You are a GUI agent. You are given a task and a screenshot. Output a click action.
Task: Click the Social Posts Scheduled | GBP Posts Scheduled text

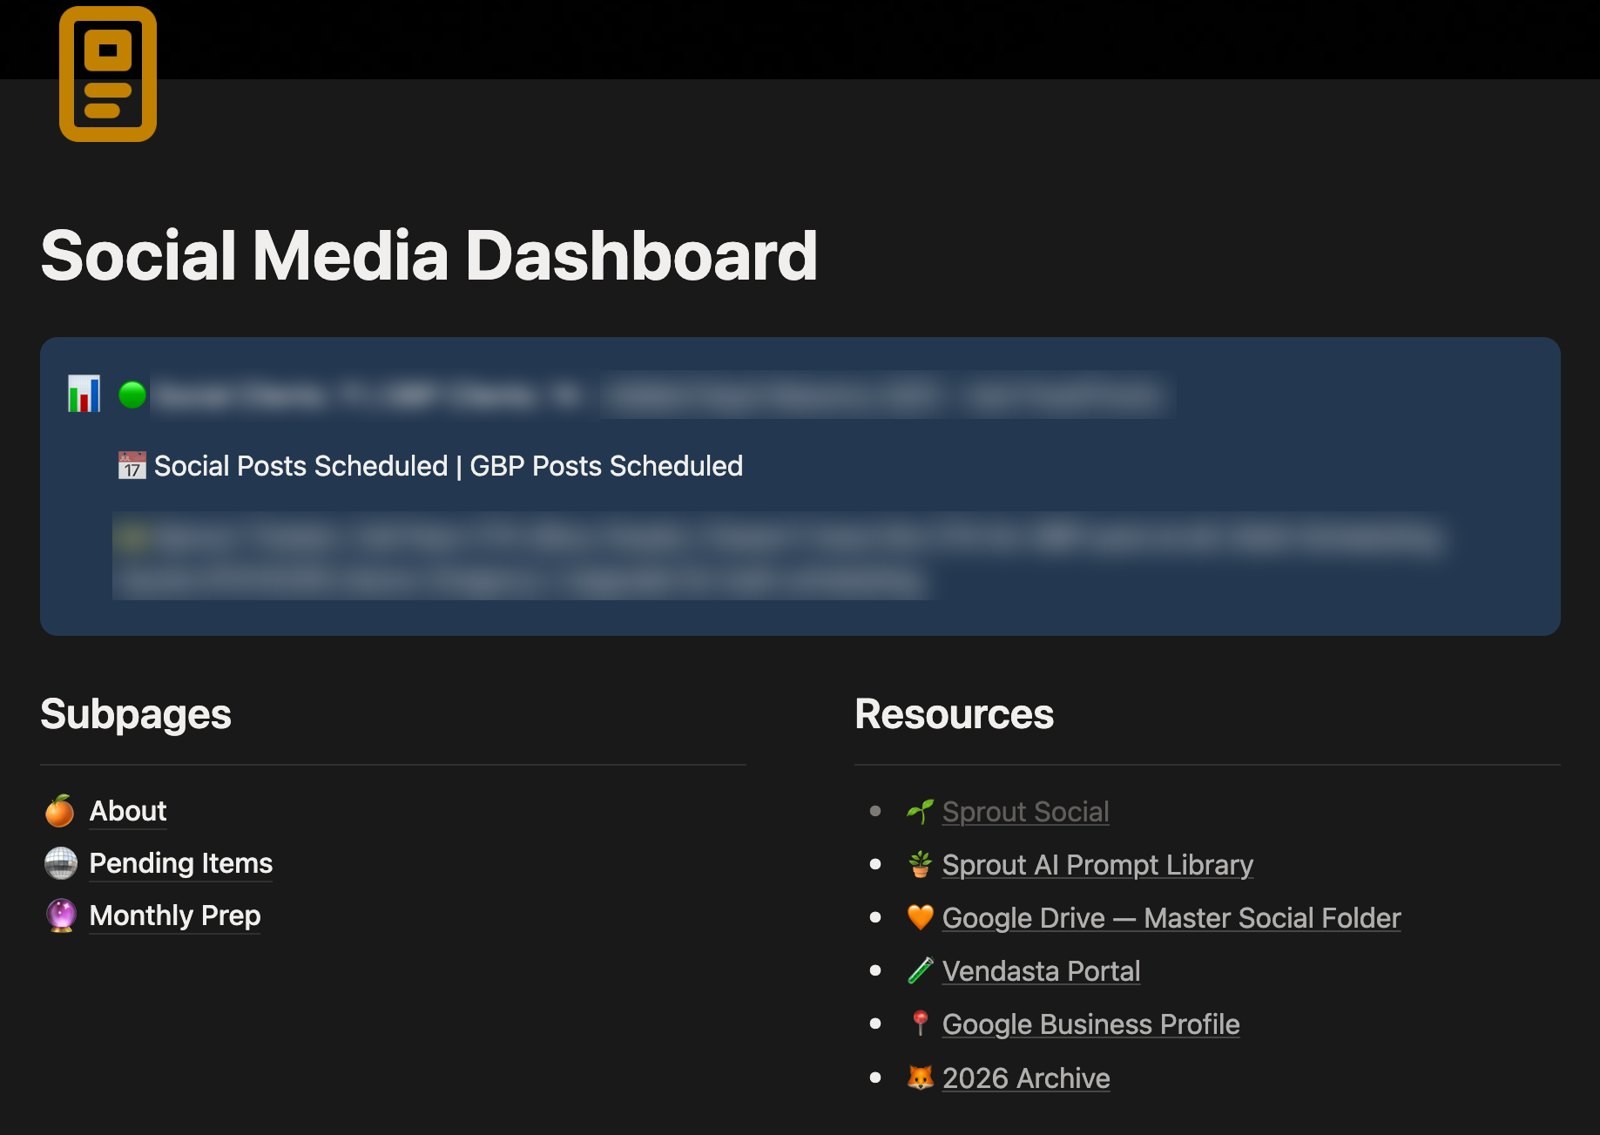coord(448,466)
